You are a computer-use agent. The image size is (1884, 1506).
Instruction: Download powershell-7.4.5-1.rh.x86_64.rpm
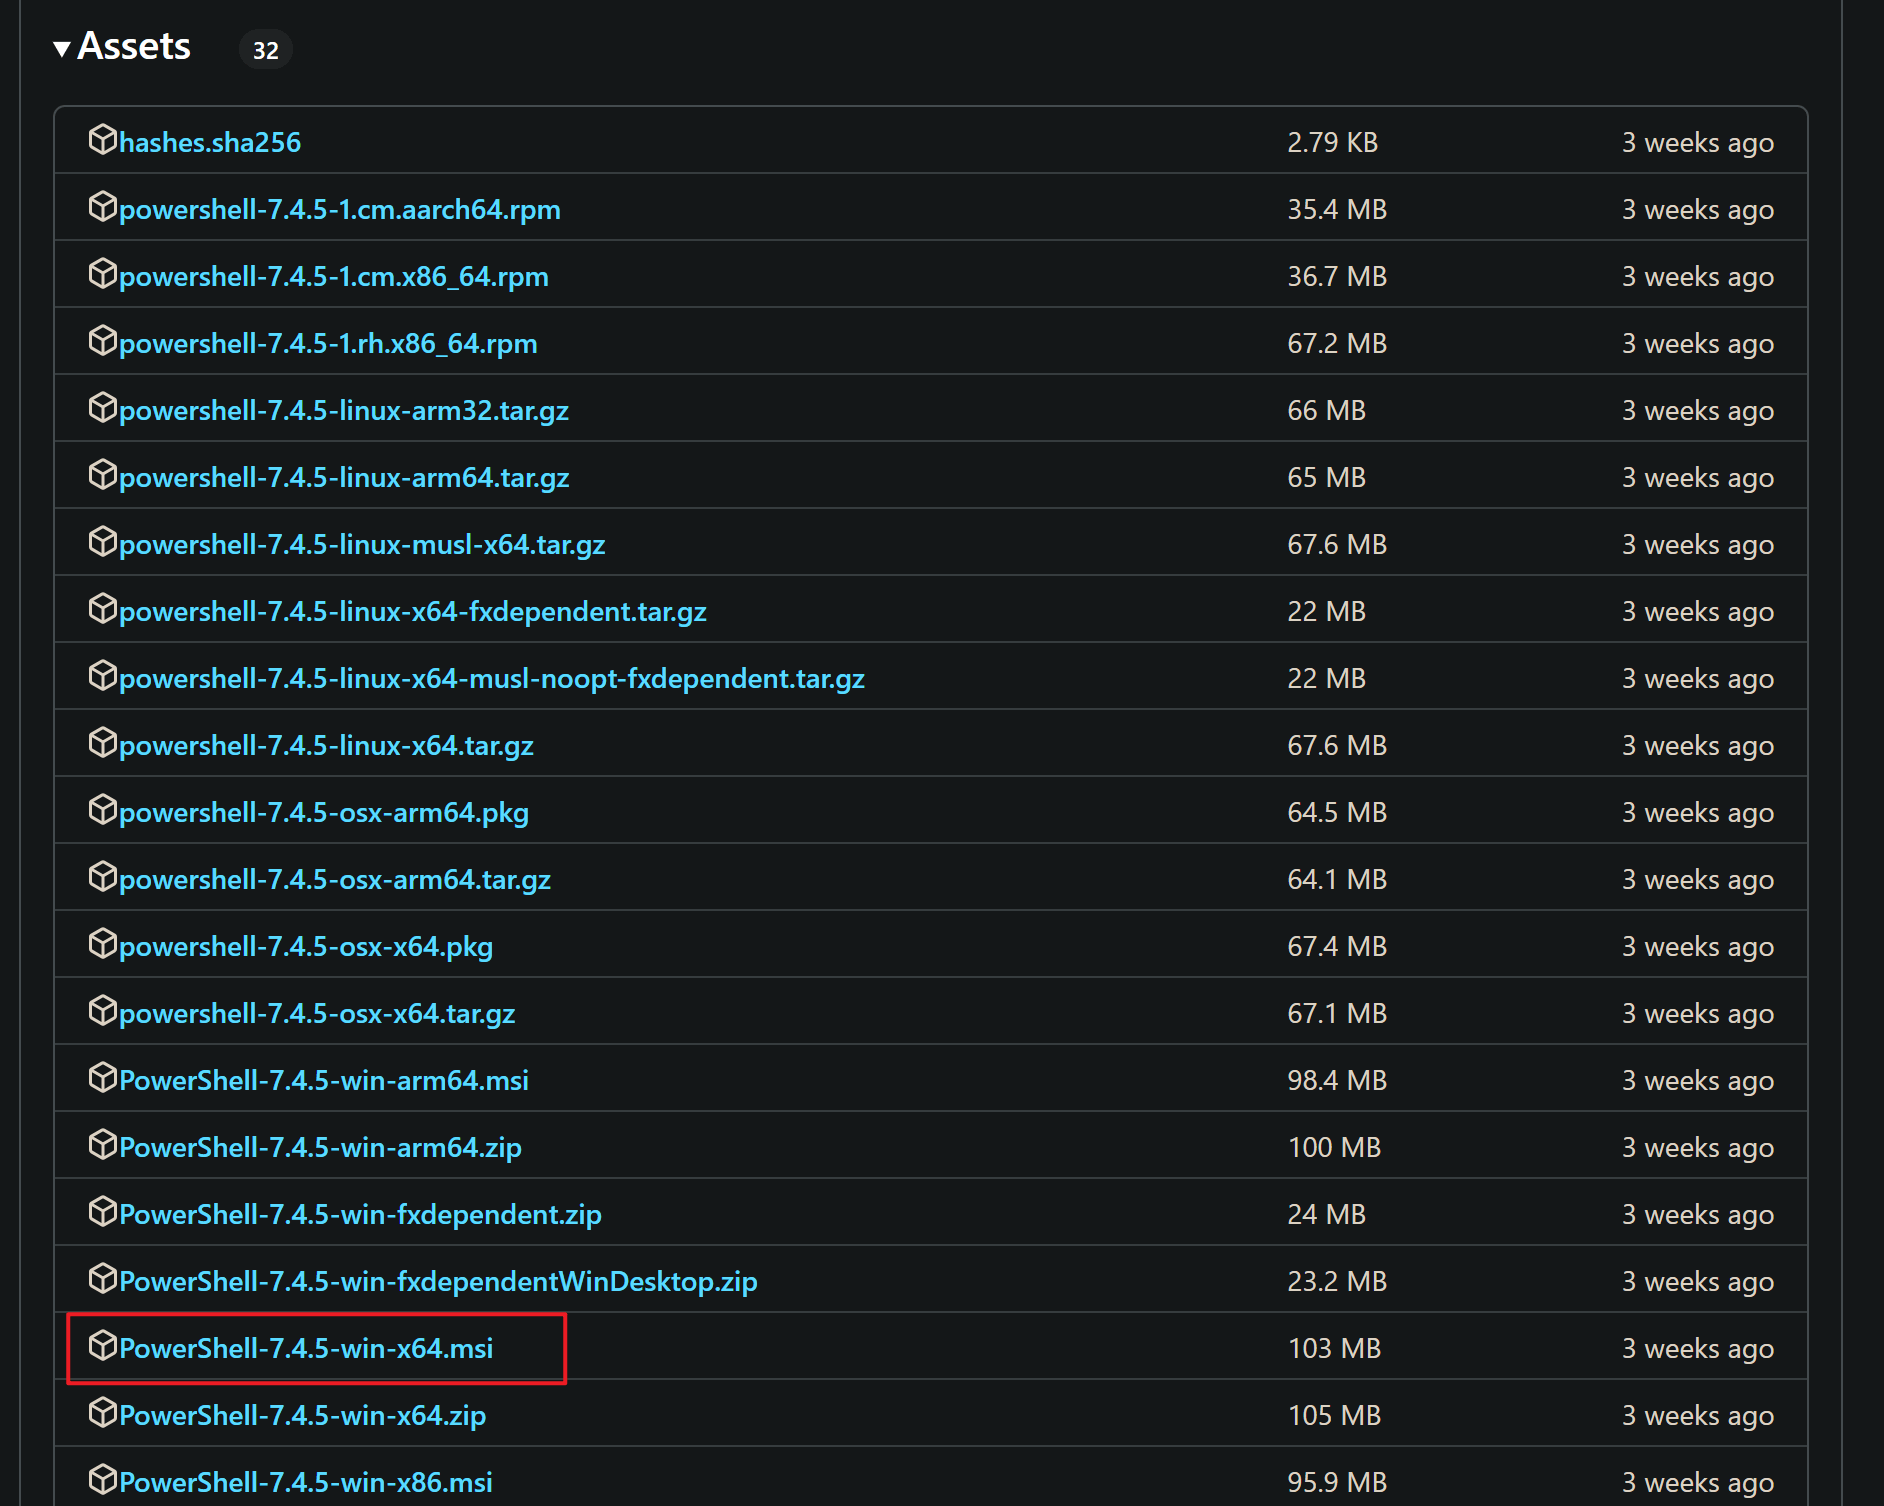(328, 343)
